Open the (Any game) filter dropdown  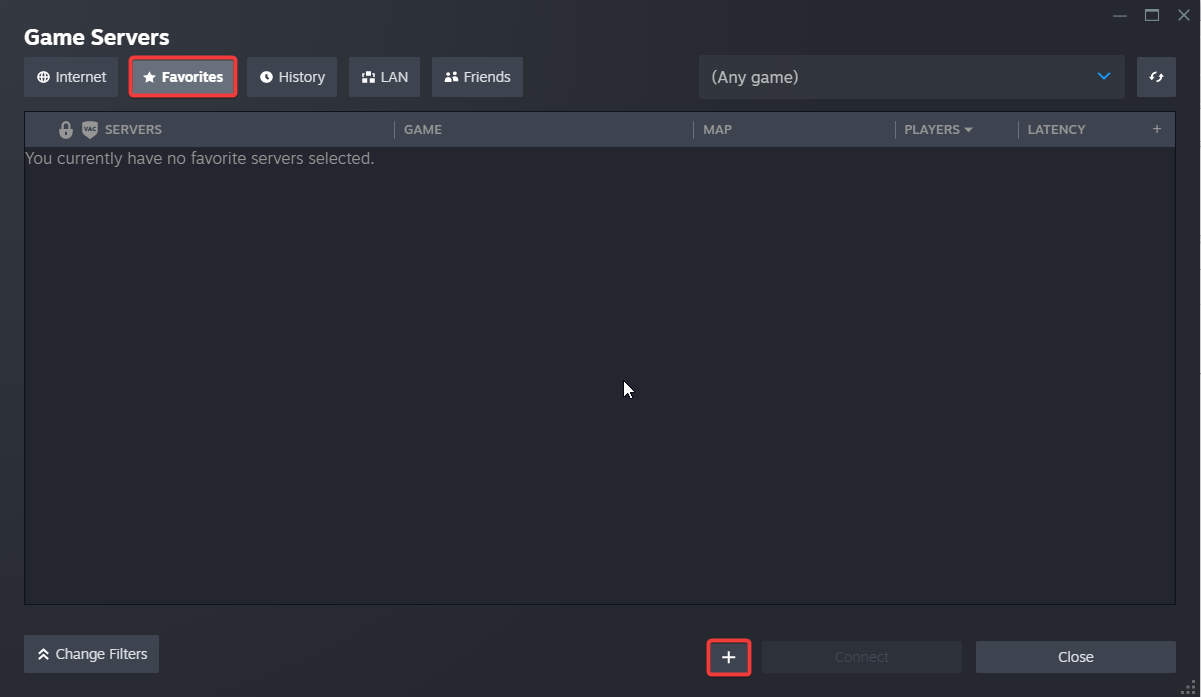[910, 77]
